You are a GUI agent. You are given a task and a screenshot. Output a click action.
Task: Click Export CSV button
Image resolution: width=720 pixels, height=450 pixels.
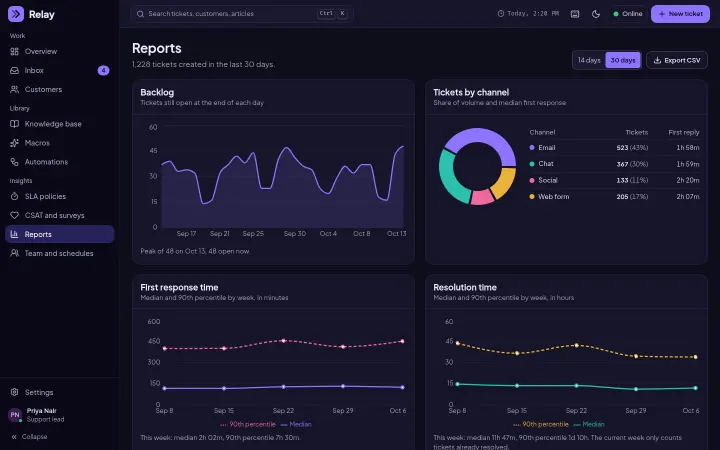click(677, 60)
